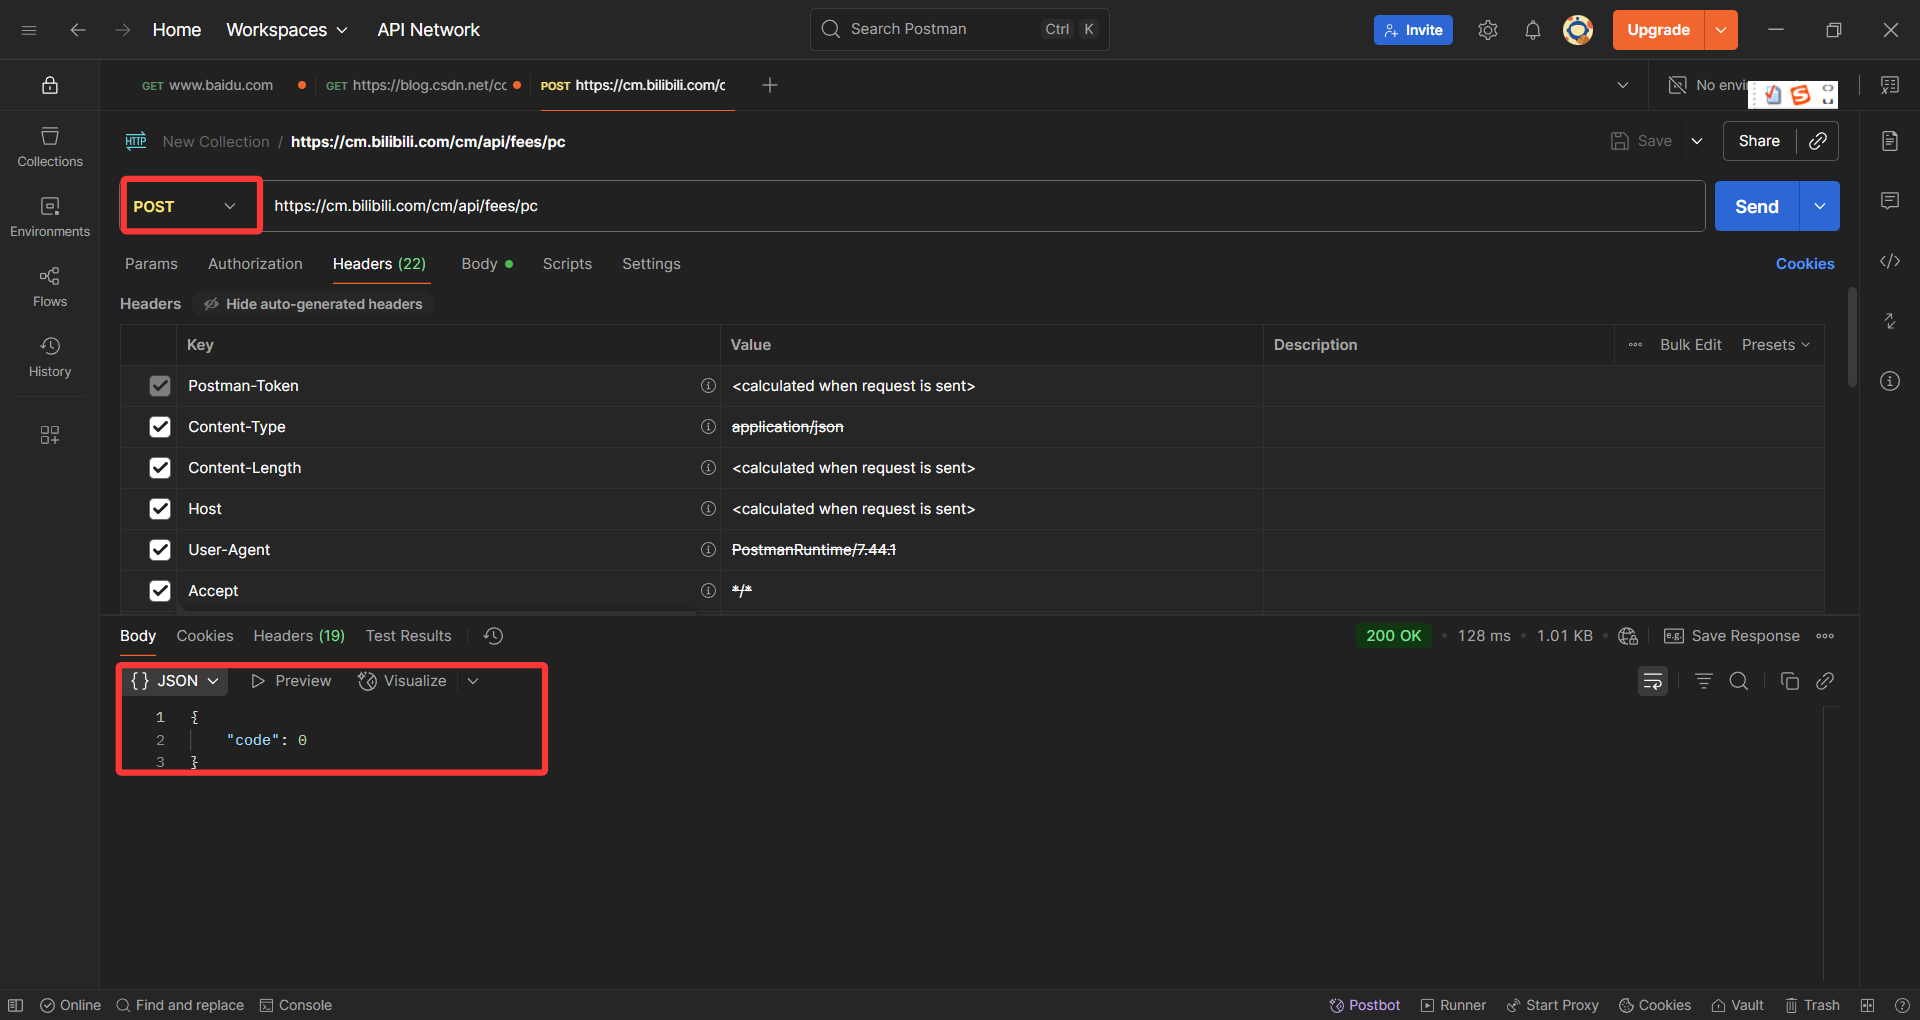This screenshot has width=1920, height=1020.
Task: Switch to the Authorization tab
Action: [x=255, y=264]
